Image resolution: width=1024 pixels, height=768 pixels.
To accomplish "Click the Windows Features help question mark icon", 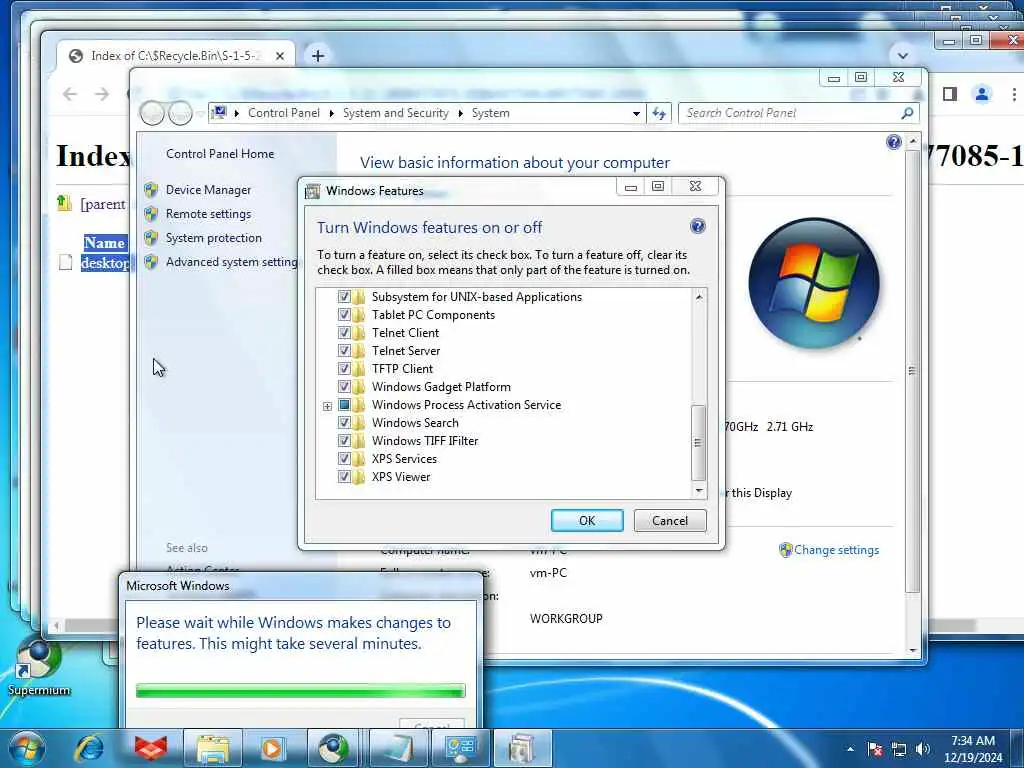I will [x=697, y=227].
